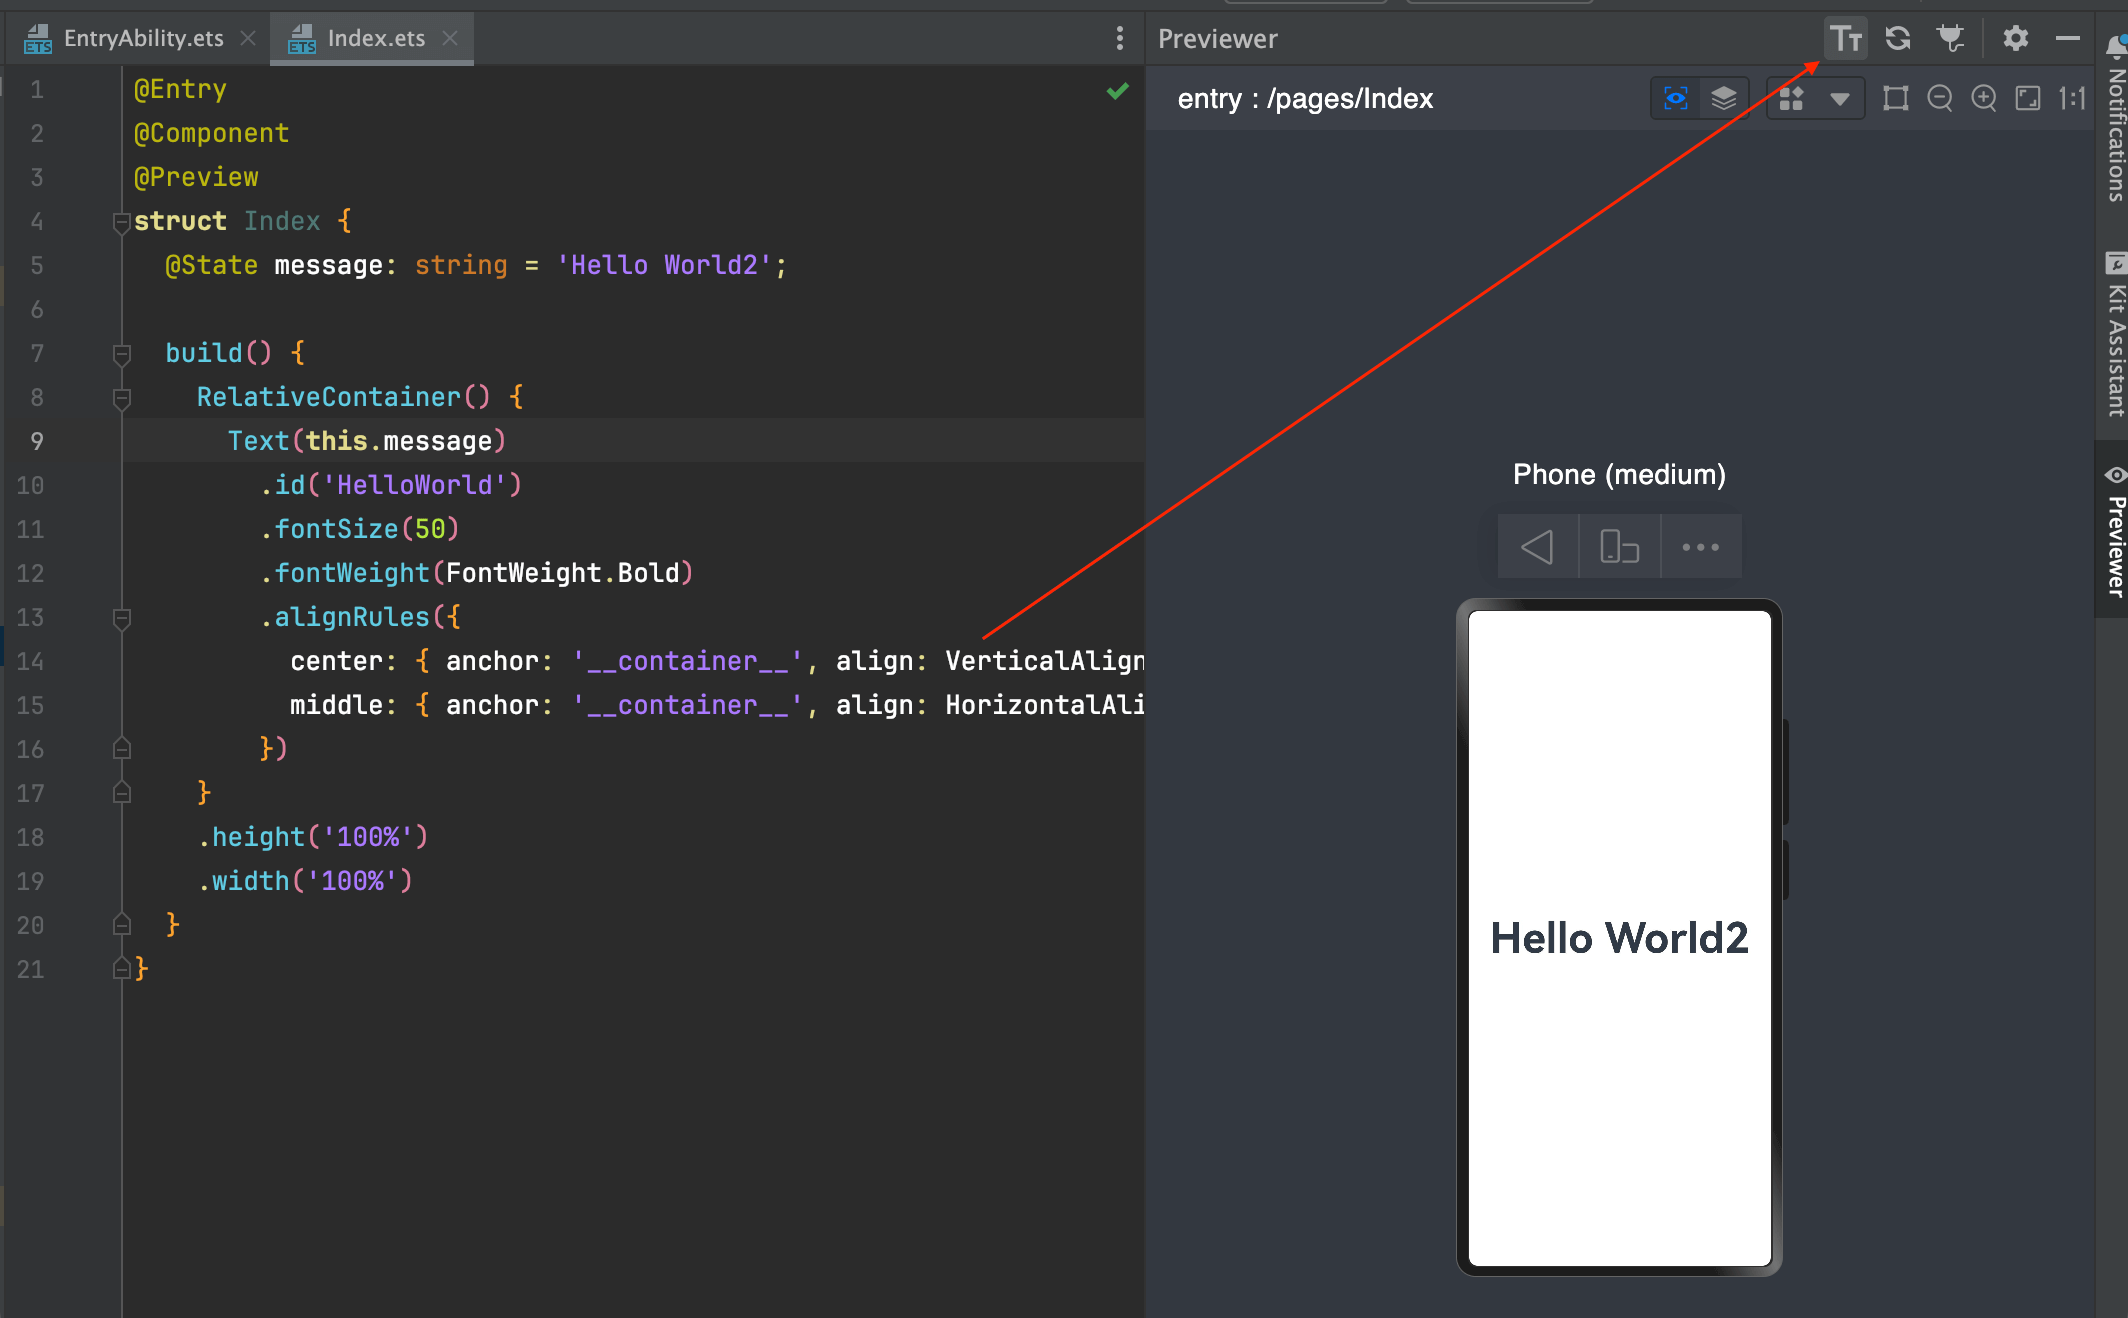Toggle the Inspector eye mode

click(x=1676, y=98)
